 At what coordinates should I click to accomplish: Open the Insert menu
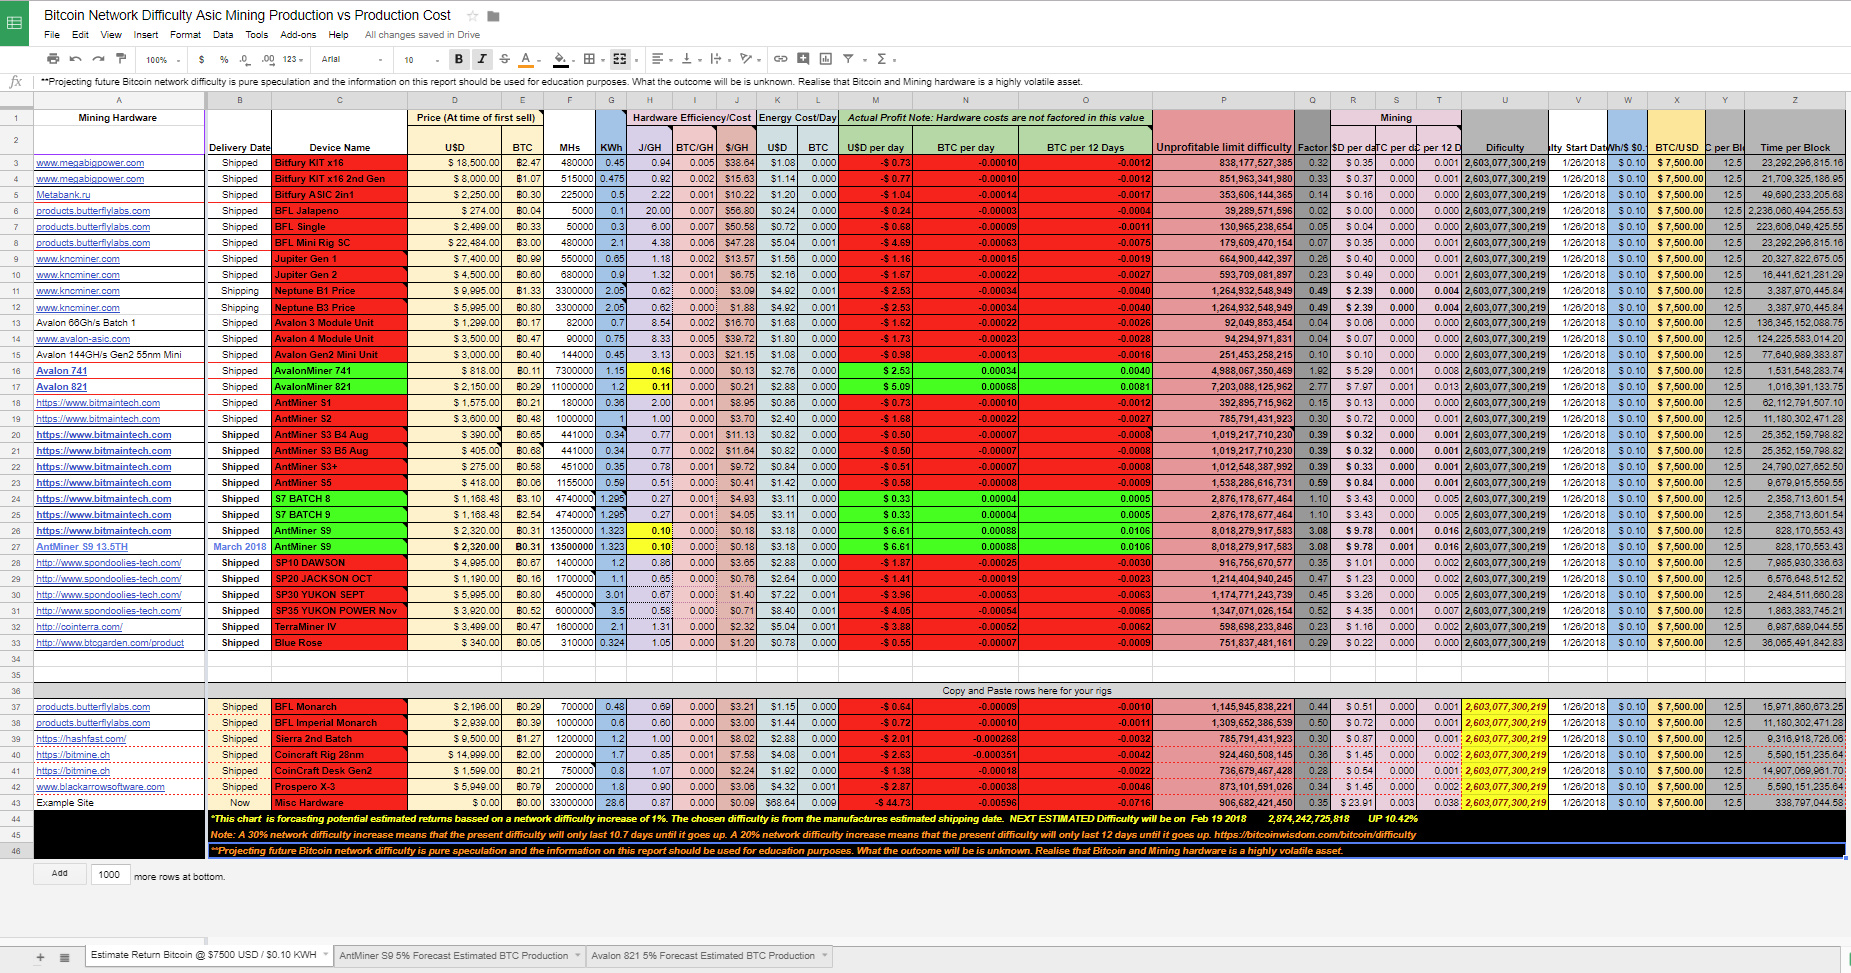[x=146, y=34]
